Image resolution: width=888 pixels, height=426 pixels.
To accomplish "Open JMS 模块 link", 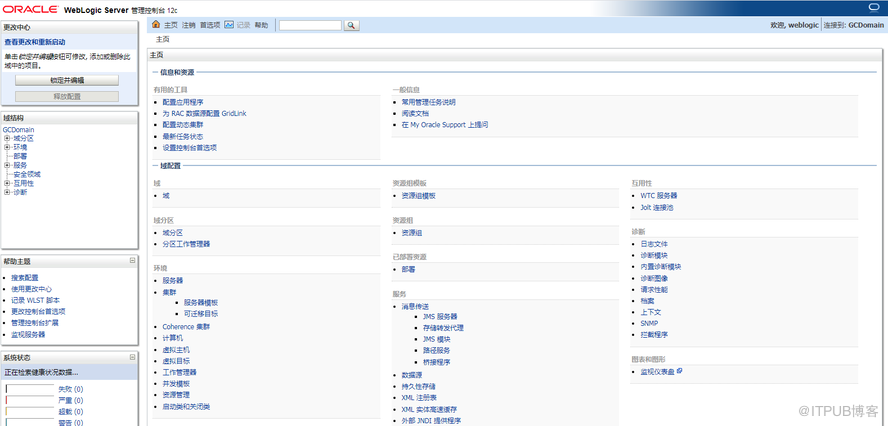I will (437, 339).
